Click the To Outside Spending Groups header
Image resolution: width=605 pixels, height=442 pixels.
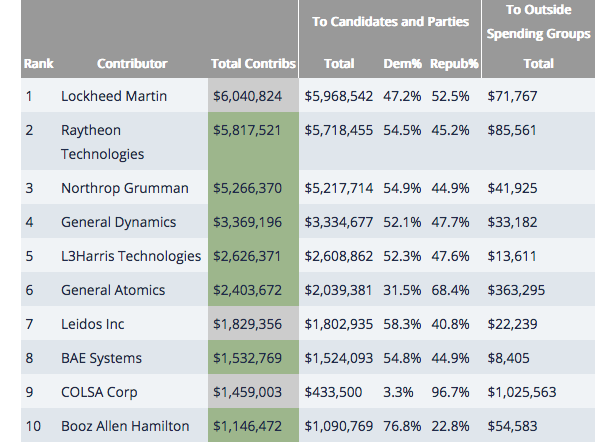coord(540,21)
